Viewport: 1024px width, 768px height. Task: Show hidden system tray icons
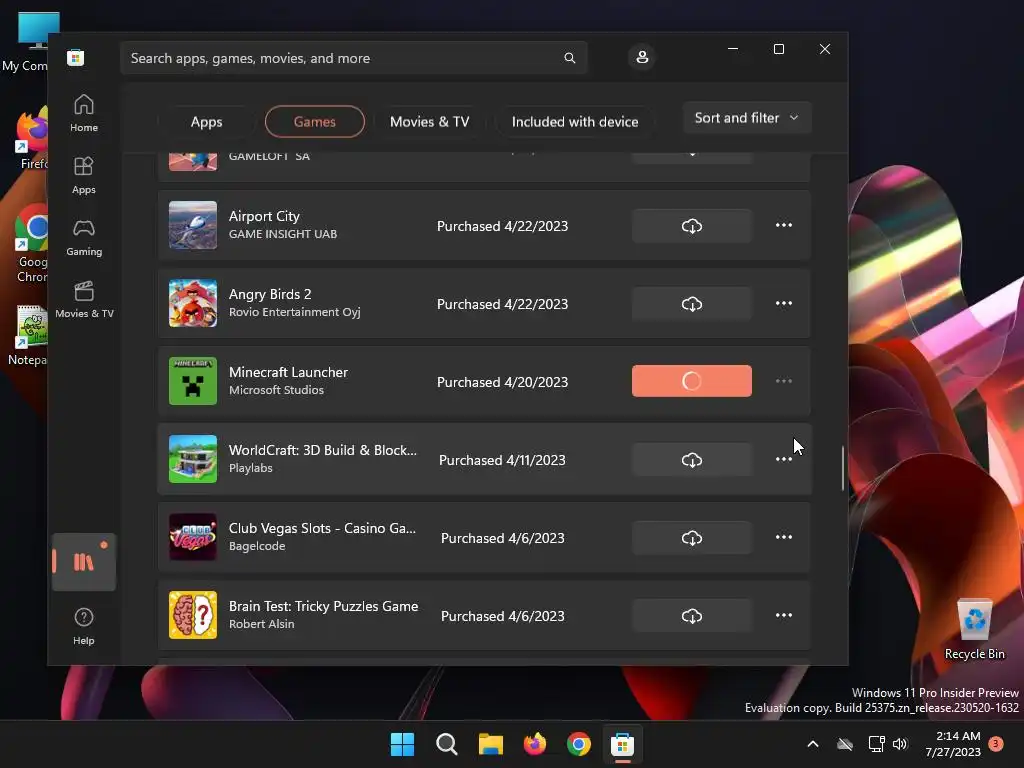pos(813,744)
